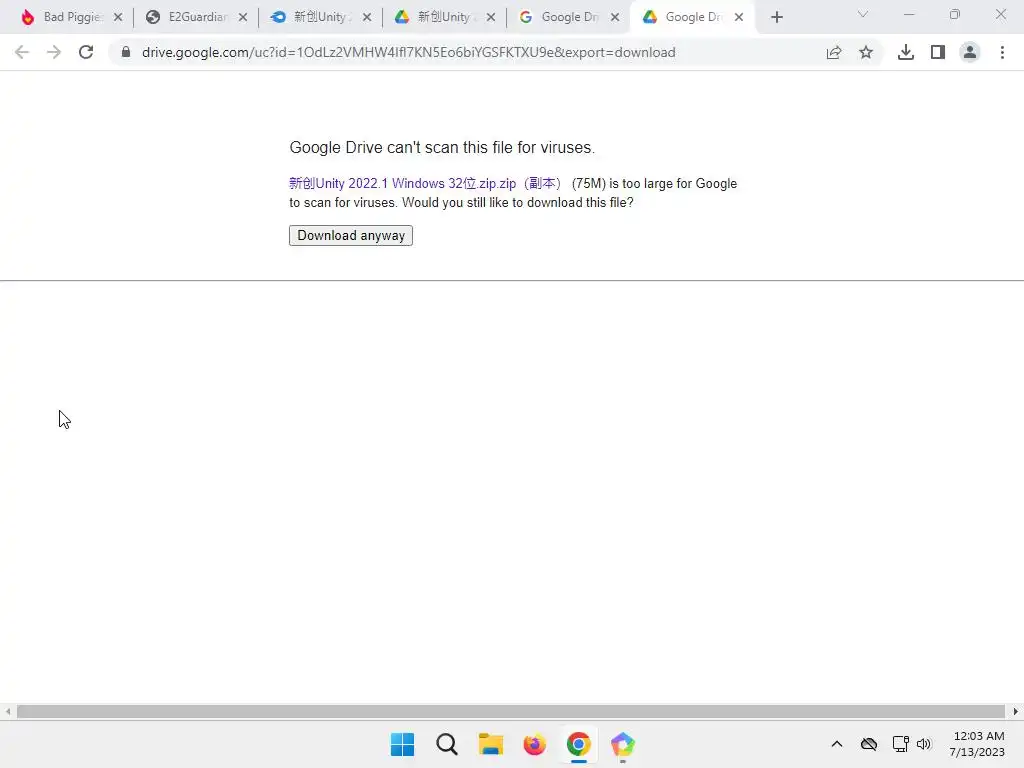Go forward to the next page
Image resolution: width=1024 pixels, height=768 pixels.
coord(54,52)
